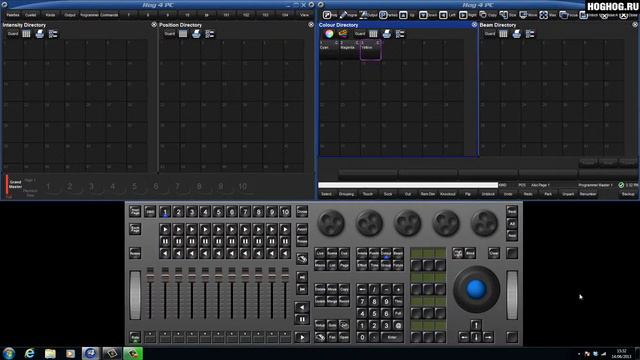
Task: Select the Yellow colour palette
Action: click(x=371, y=50)
